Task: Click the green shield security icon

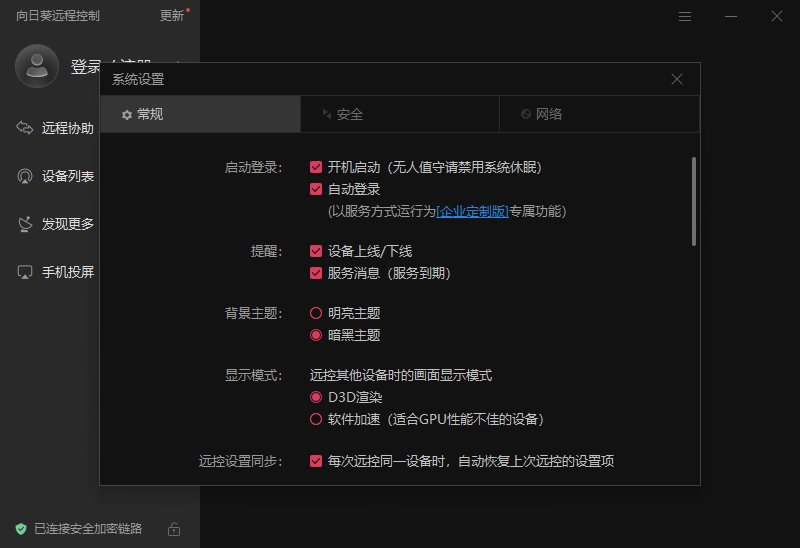Action: click(21, 529)
